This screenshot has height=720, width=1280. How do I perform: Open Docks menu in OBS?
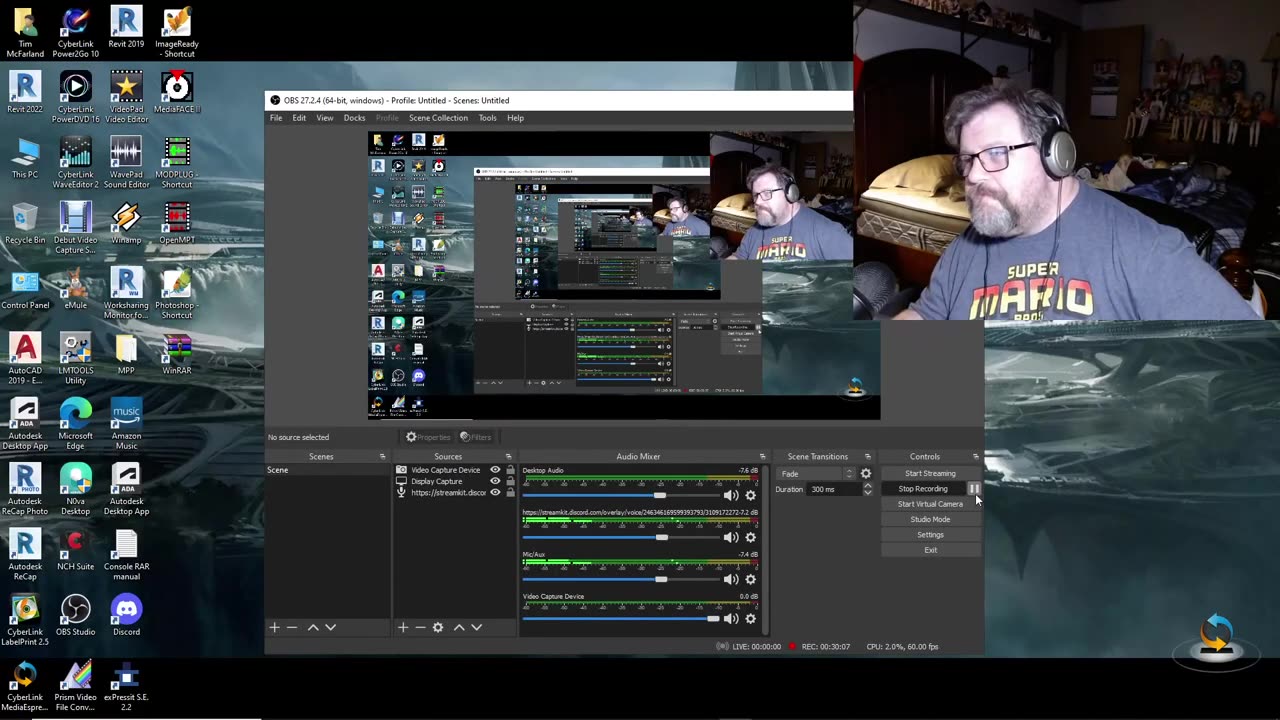(354, 118)
